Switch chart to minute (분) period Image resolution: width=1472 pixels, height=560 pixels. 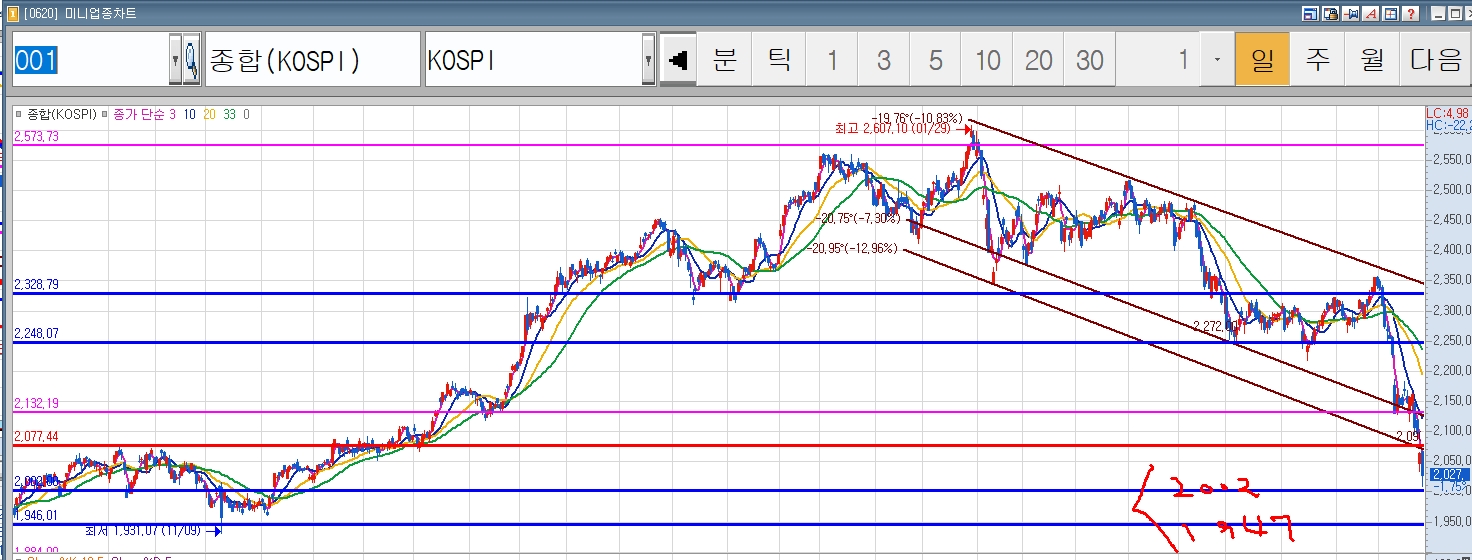tap(725, 61)
